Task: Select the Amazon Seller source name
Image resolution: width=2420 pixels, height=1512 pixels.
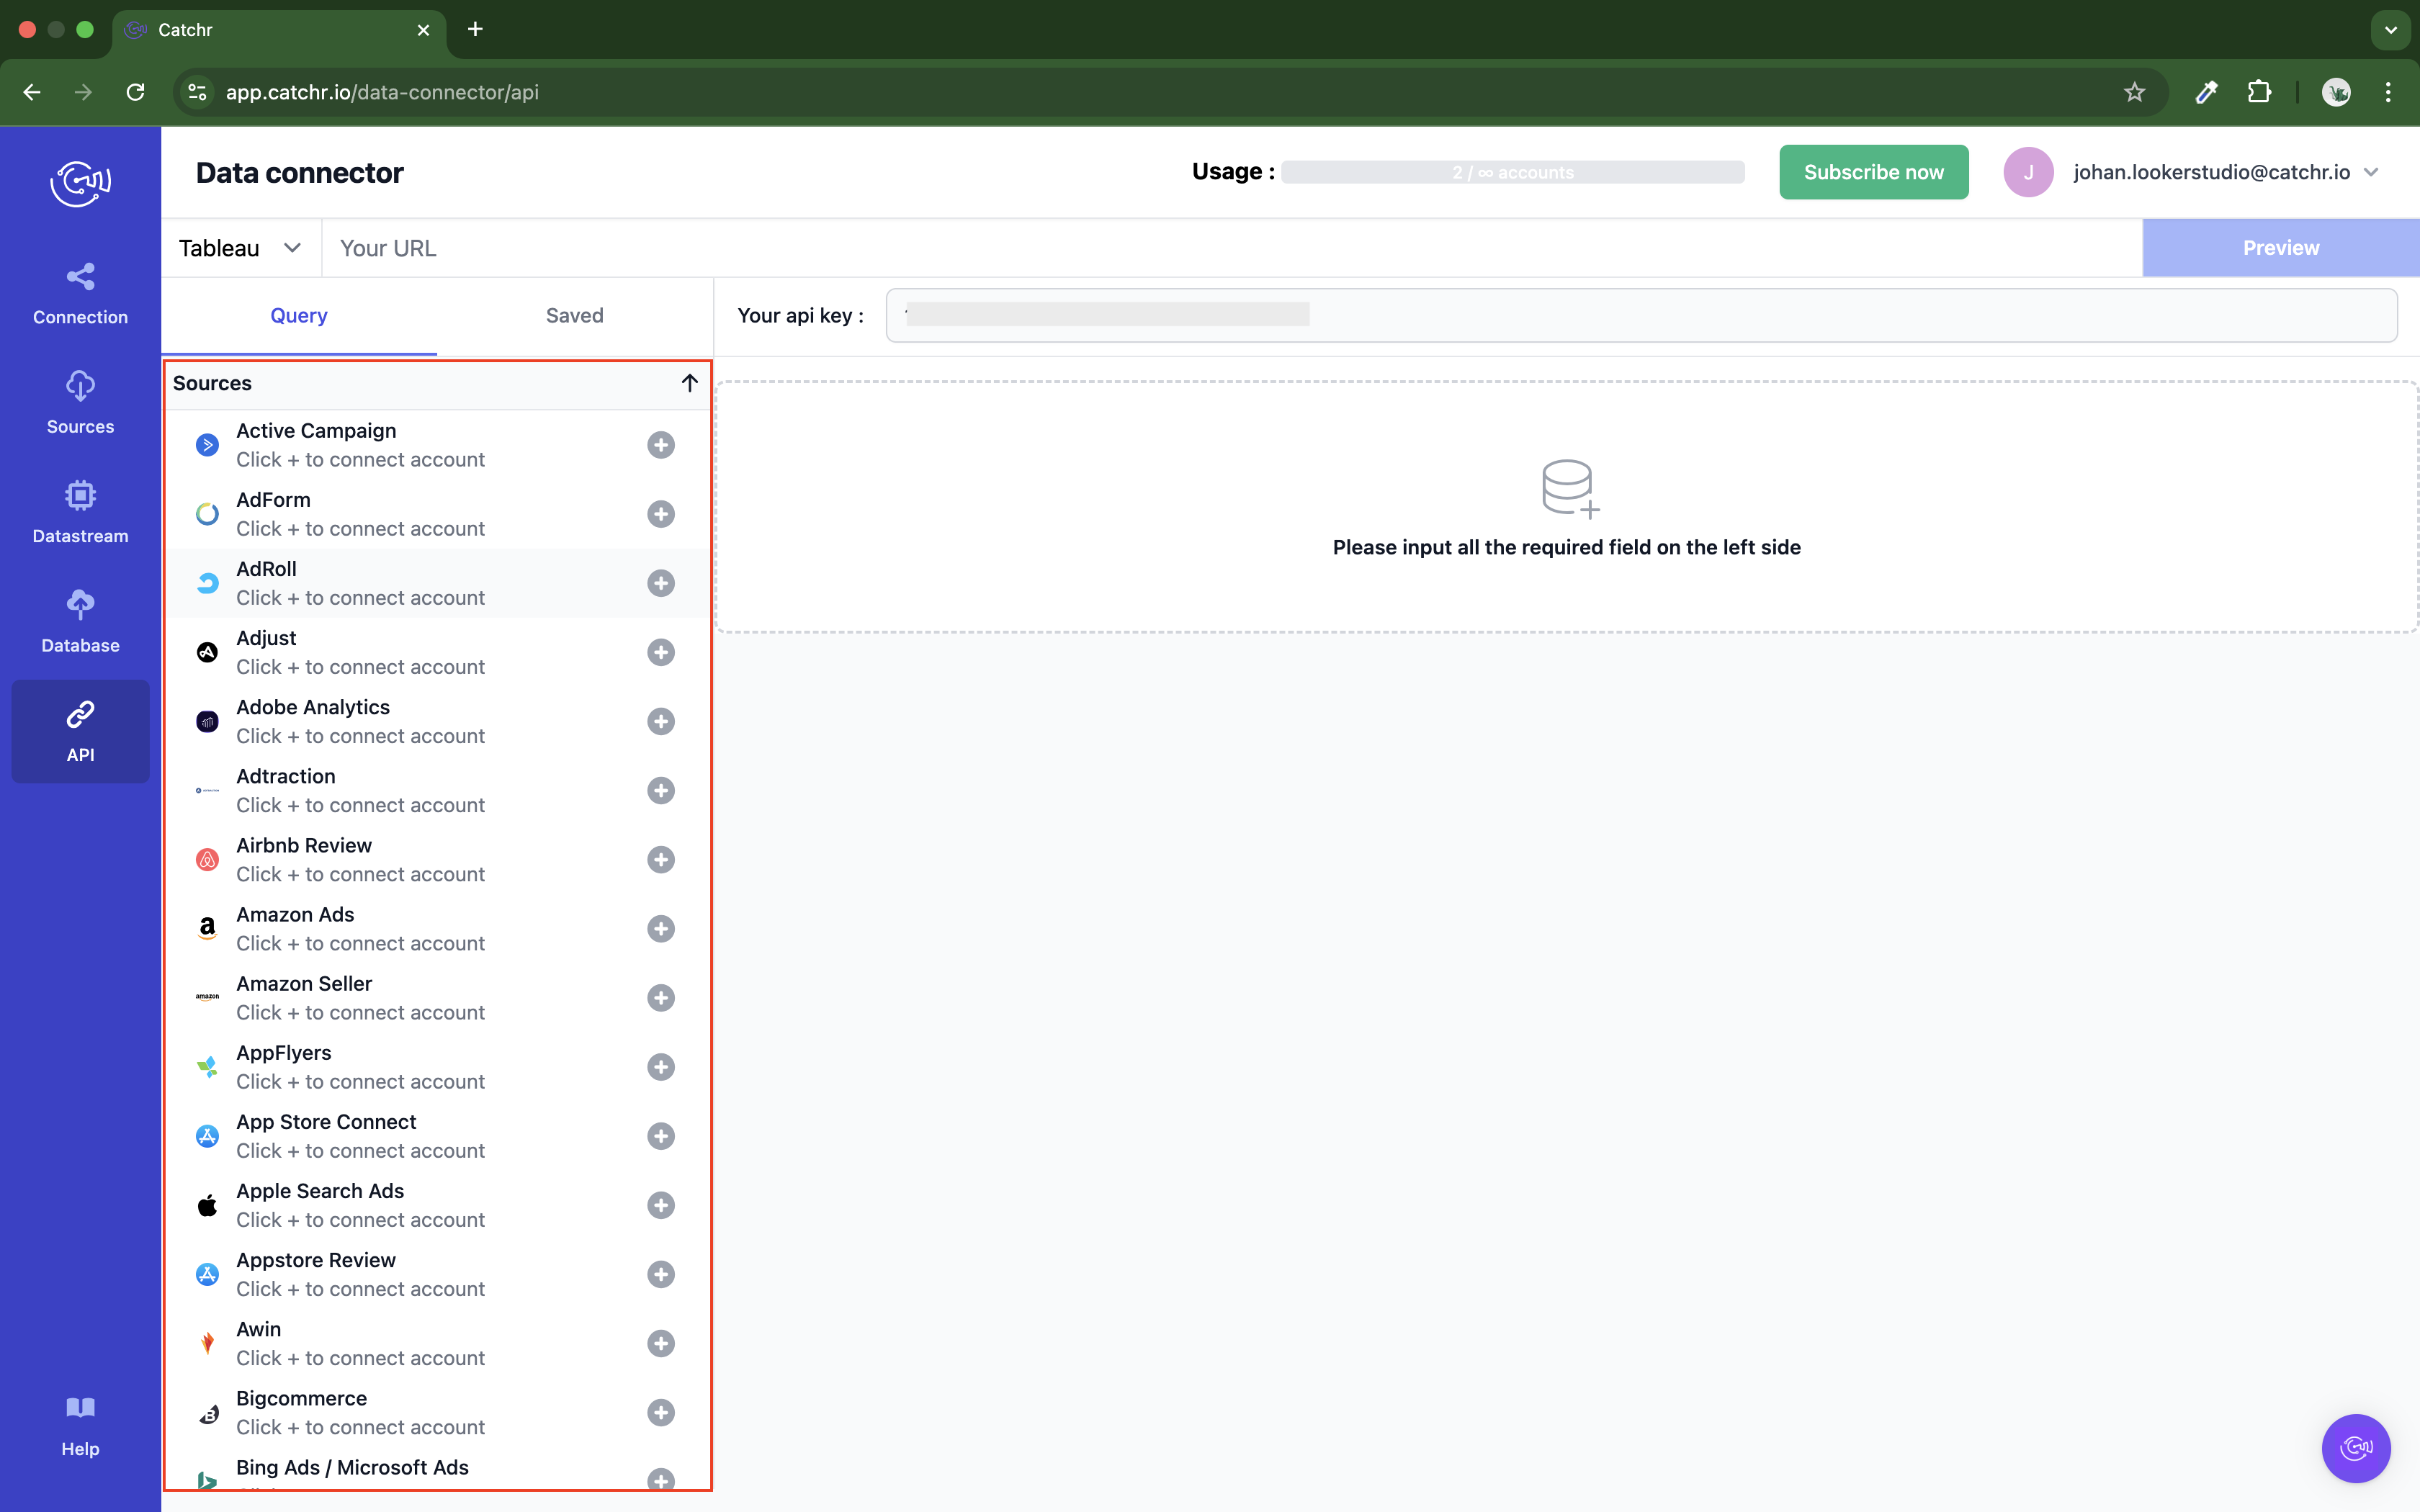Action: click(x=304, y=984)
